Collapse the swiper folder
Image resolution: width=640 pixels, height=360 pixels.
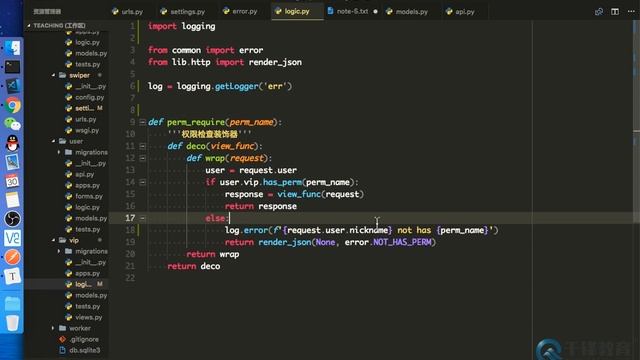pyautogui.click(x=53, y=75)
